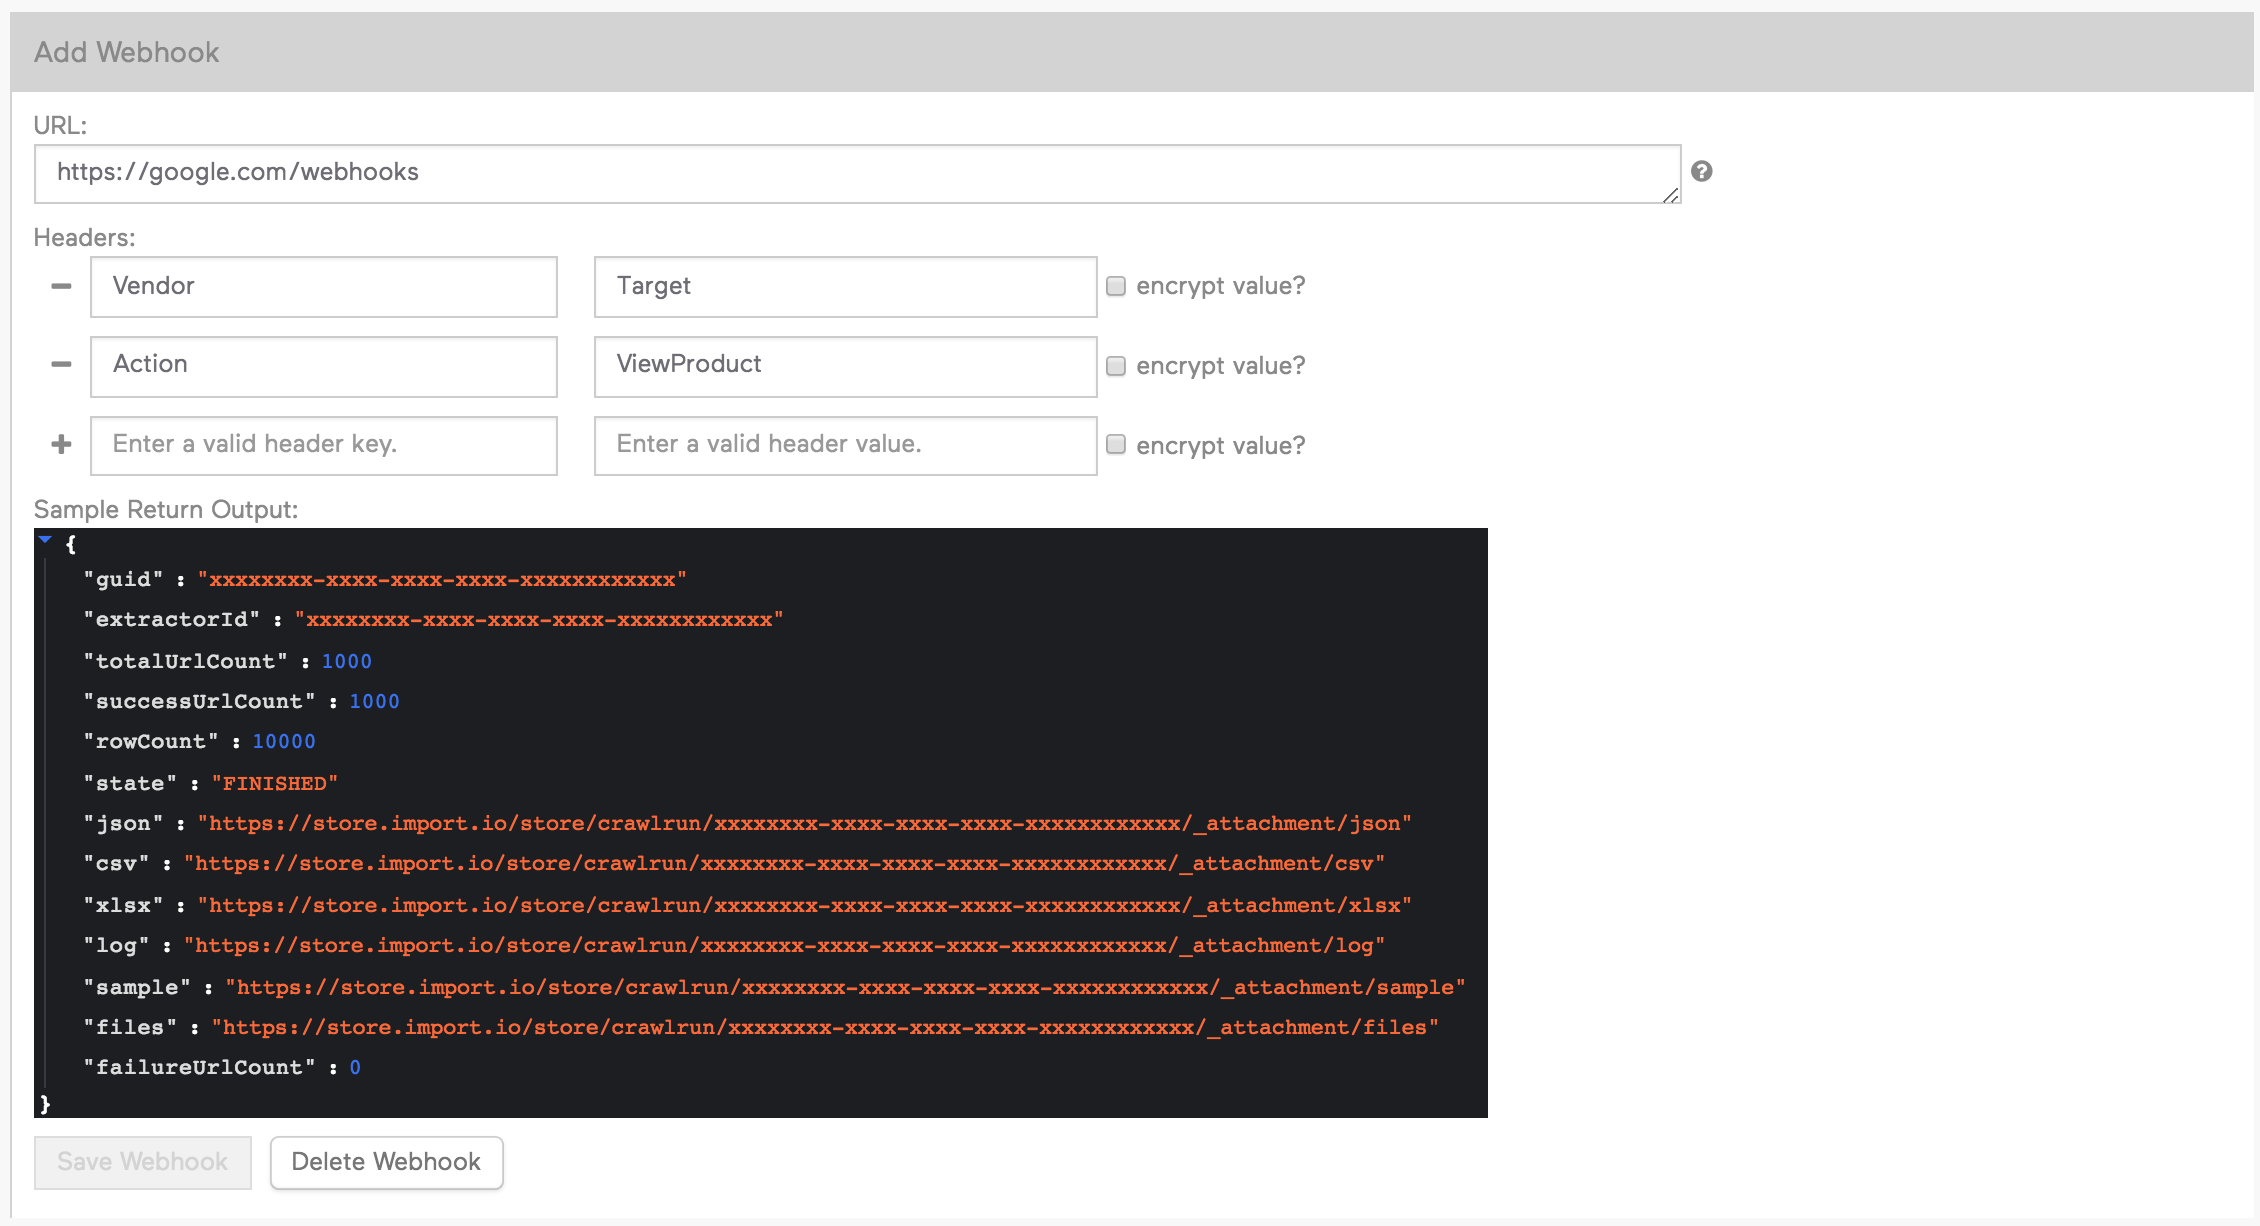Click the Delete Webhook button

click(386, 1162)
